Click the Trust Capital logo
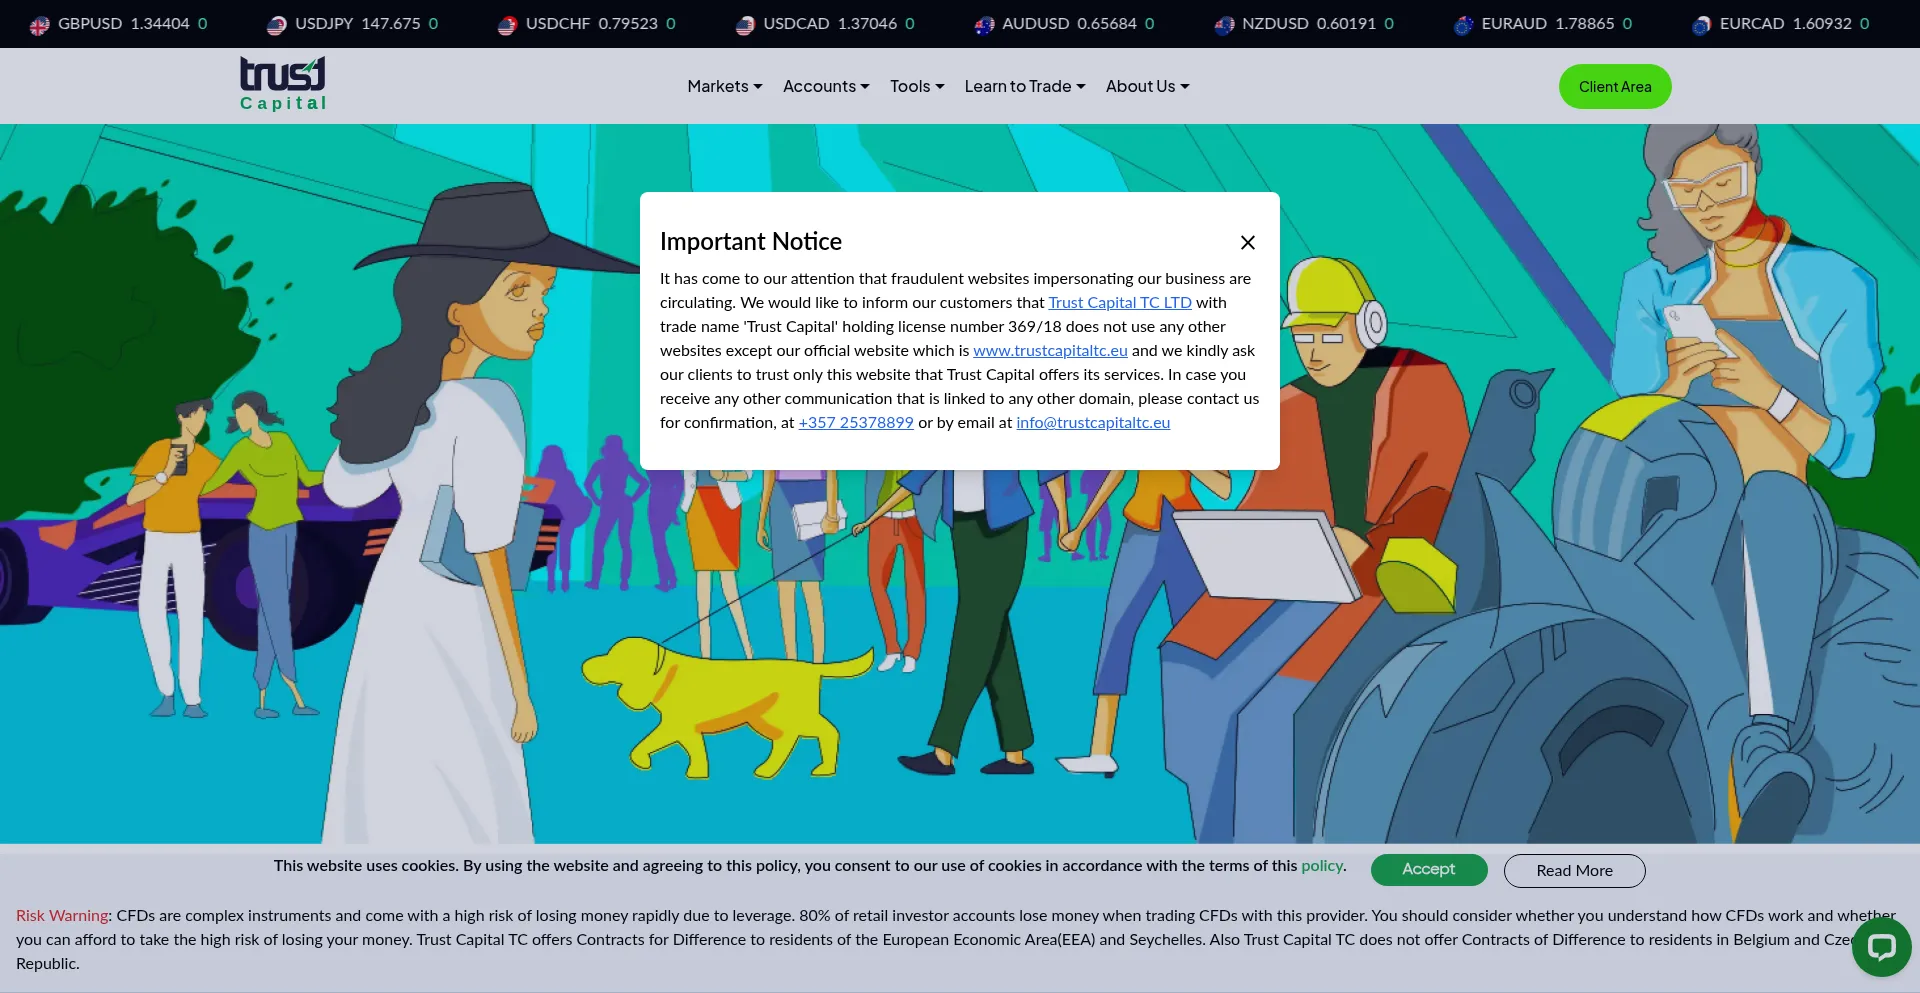Screen dimensions: 1920x993 283,84
